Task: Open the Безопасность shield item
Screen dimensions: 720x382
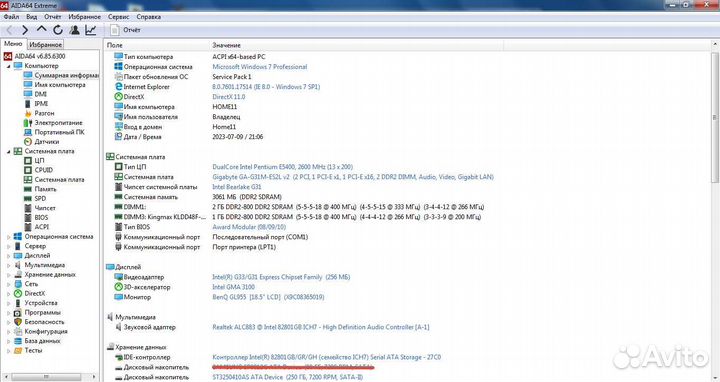Action: pyautogui.click(x=39, y=322)
